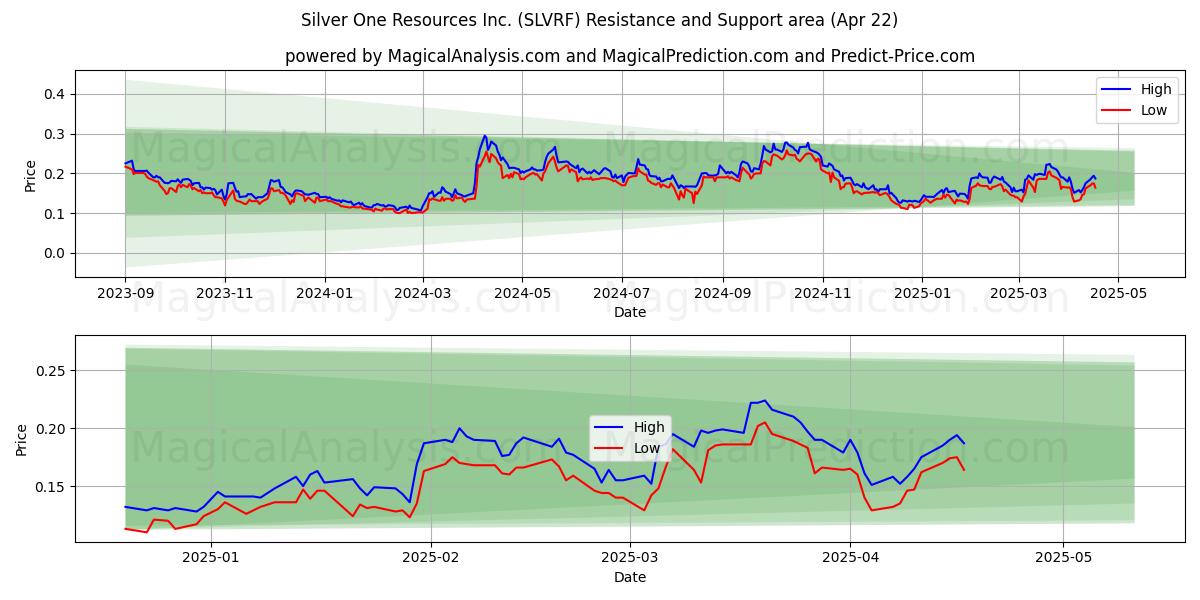Click 'High' in top chart legend
This screenshot has width=1200, height=600.
click(x=1156, y=89)
